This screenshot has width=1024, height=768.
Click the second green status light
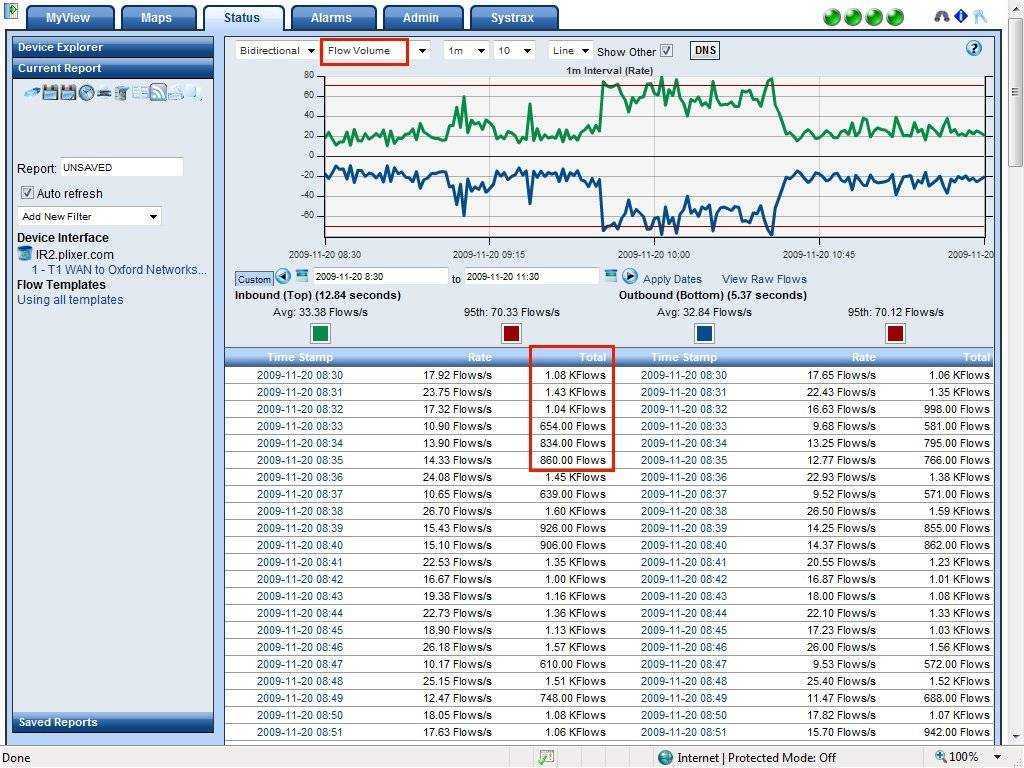tap(853, 17)
